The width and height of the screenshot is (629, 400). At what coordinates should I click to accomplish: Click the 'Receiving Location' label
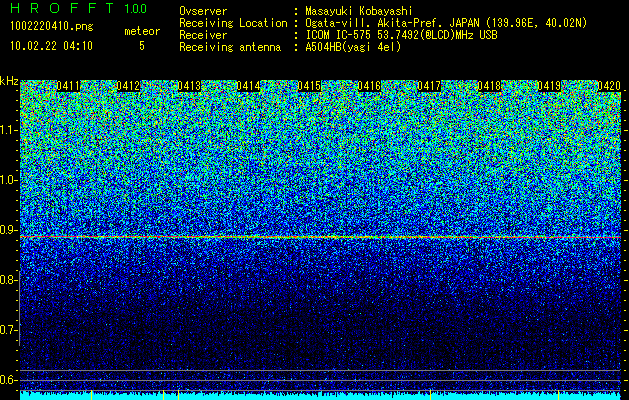click(x=233, y=23)
